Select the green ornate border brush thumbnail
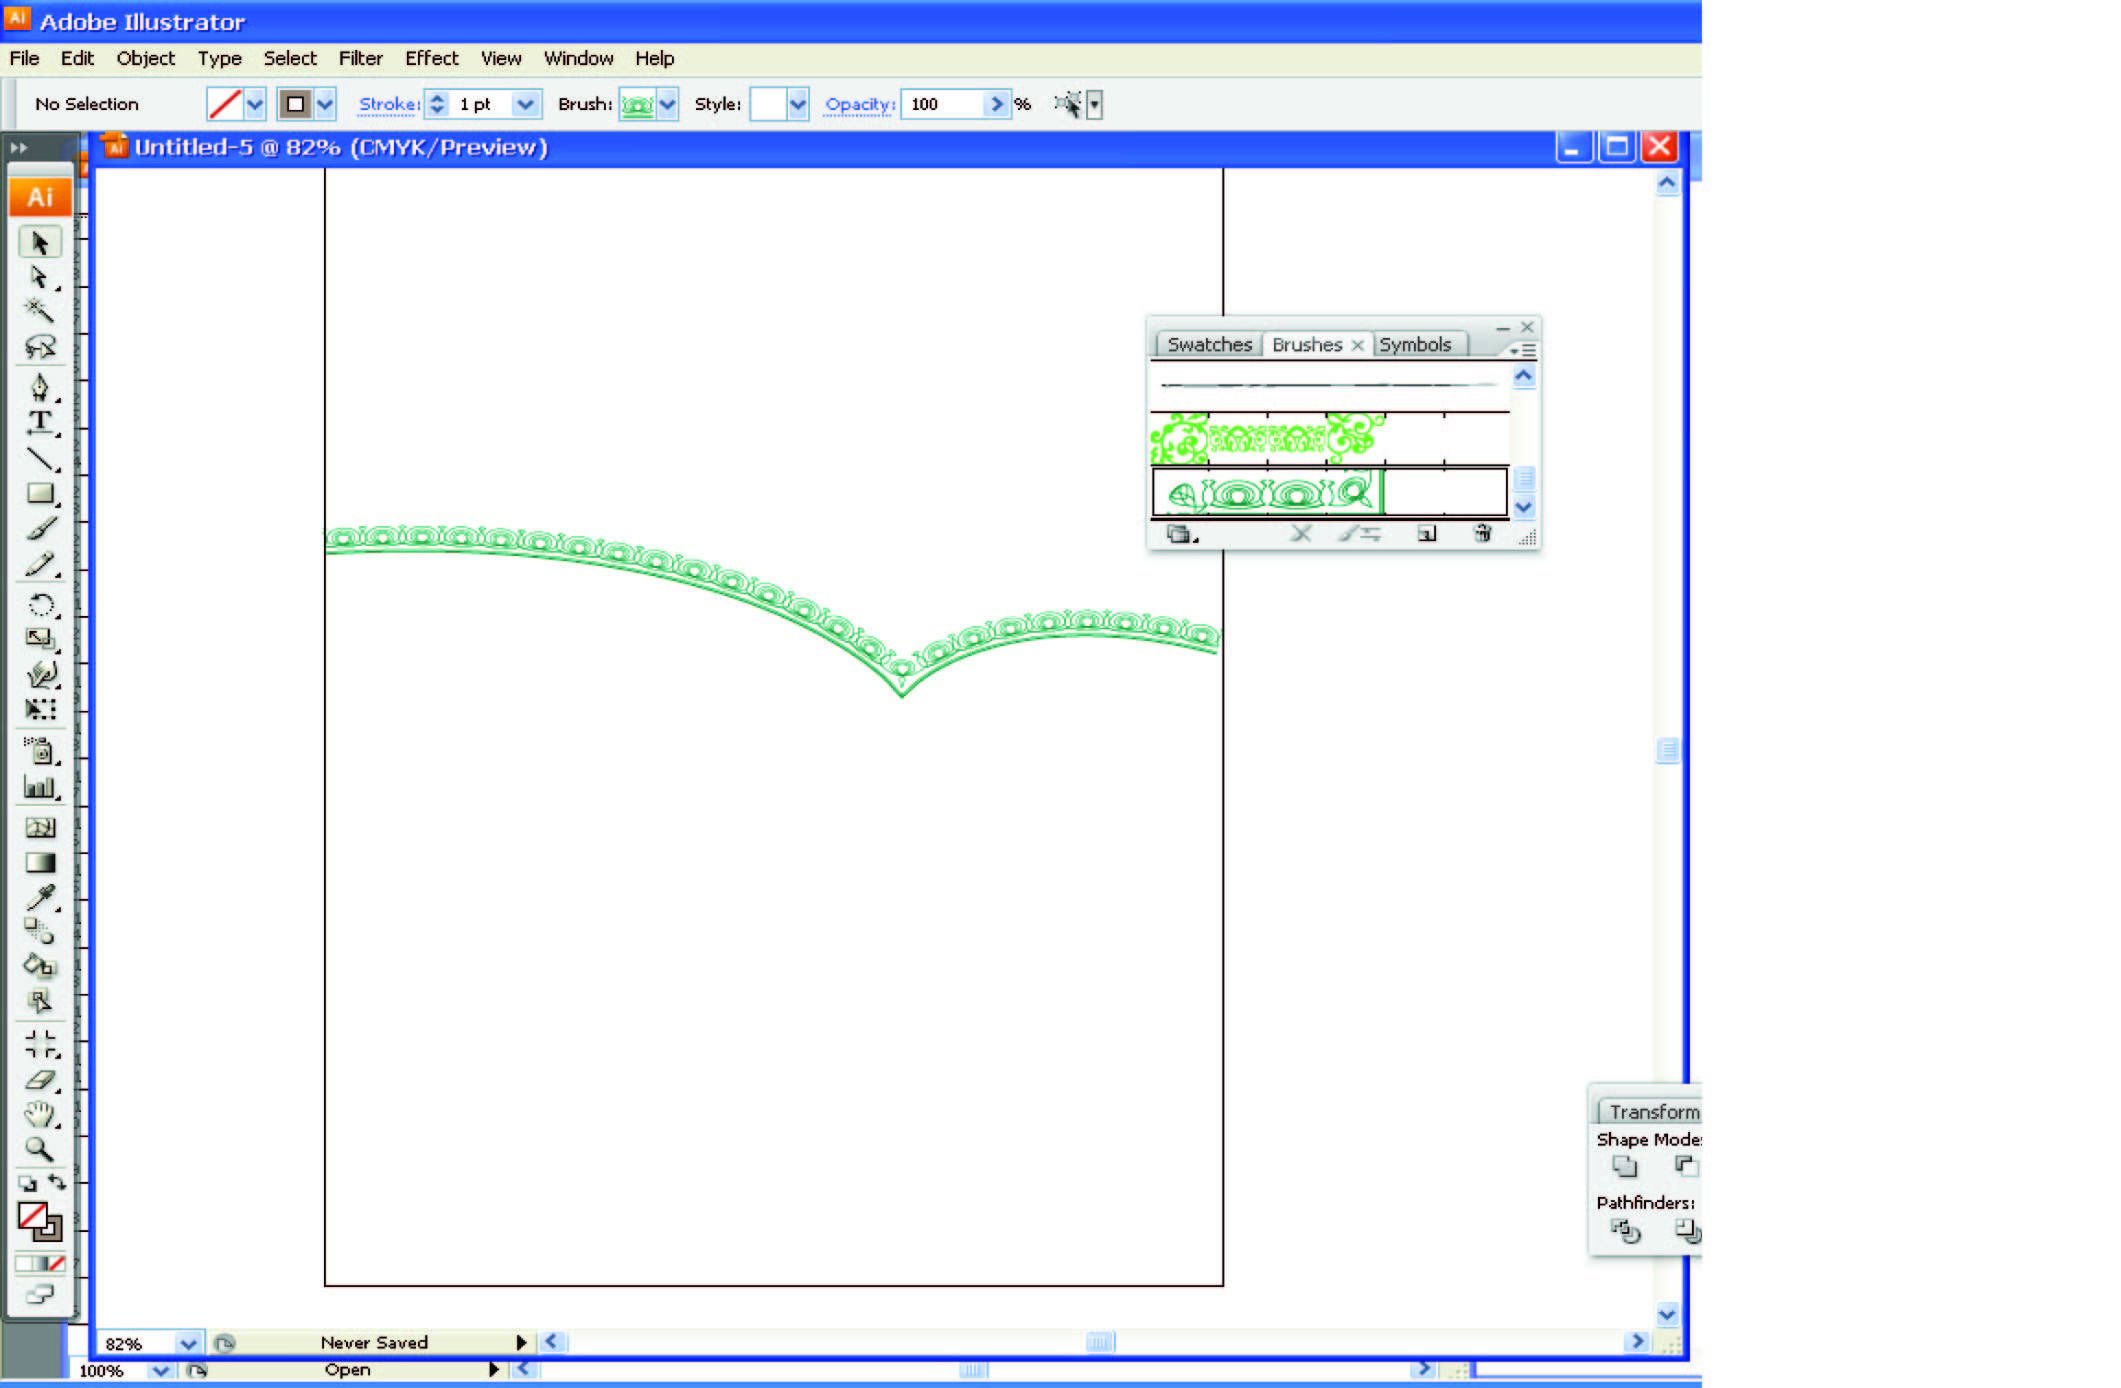This screenshot has height=1388, width=2121. 1267,439
